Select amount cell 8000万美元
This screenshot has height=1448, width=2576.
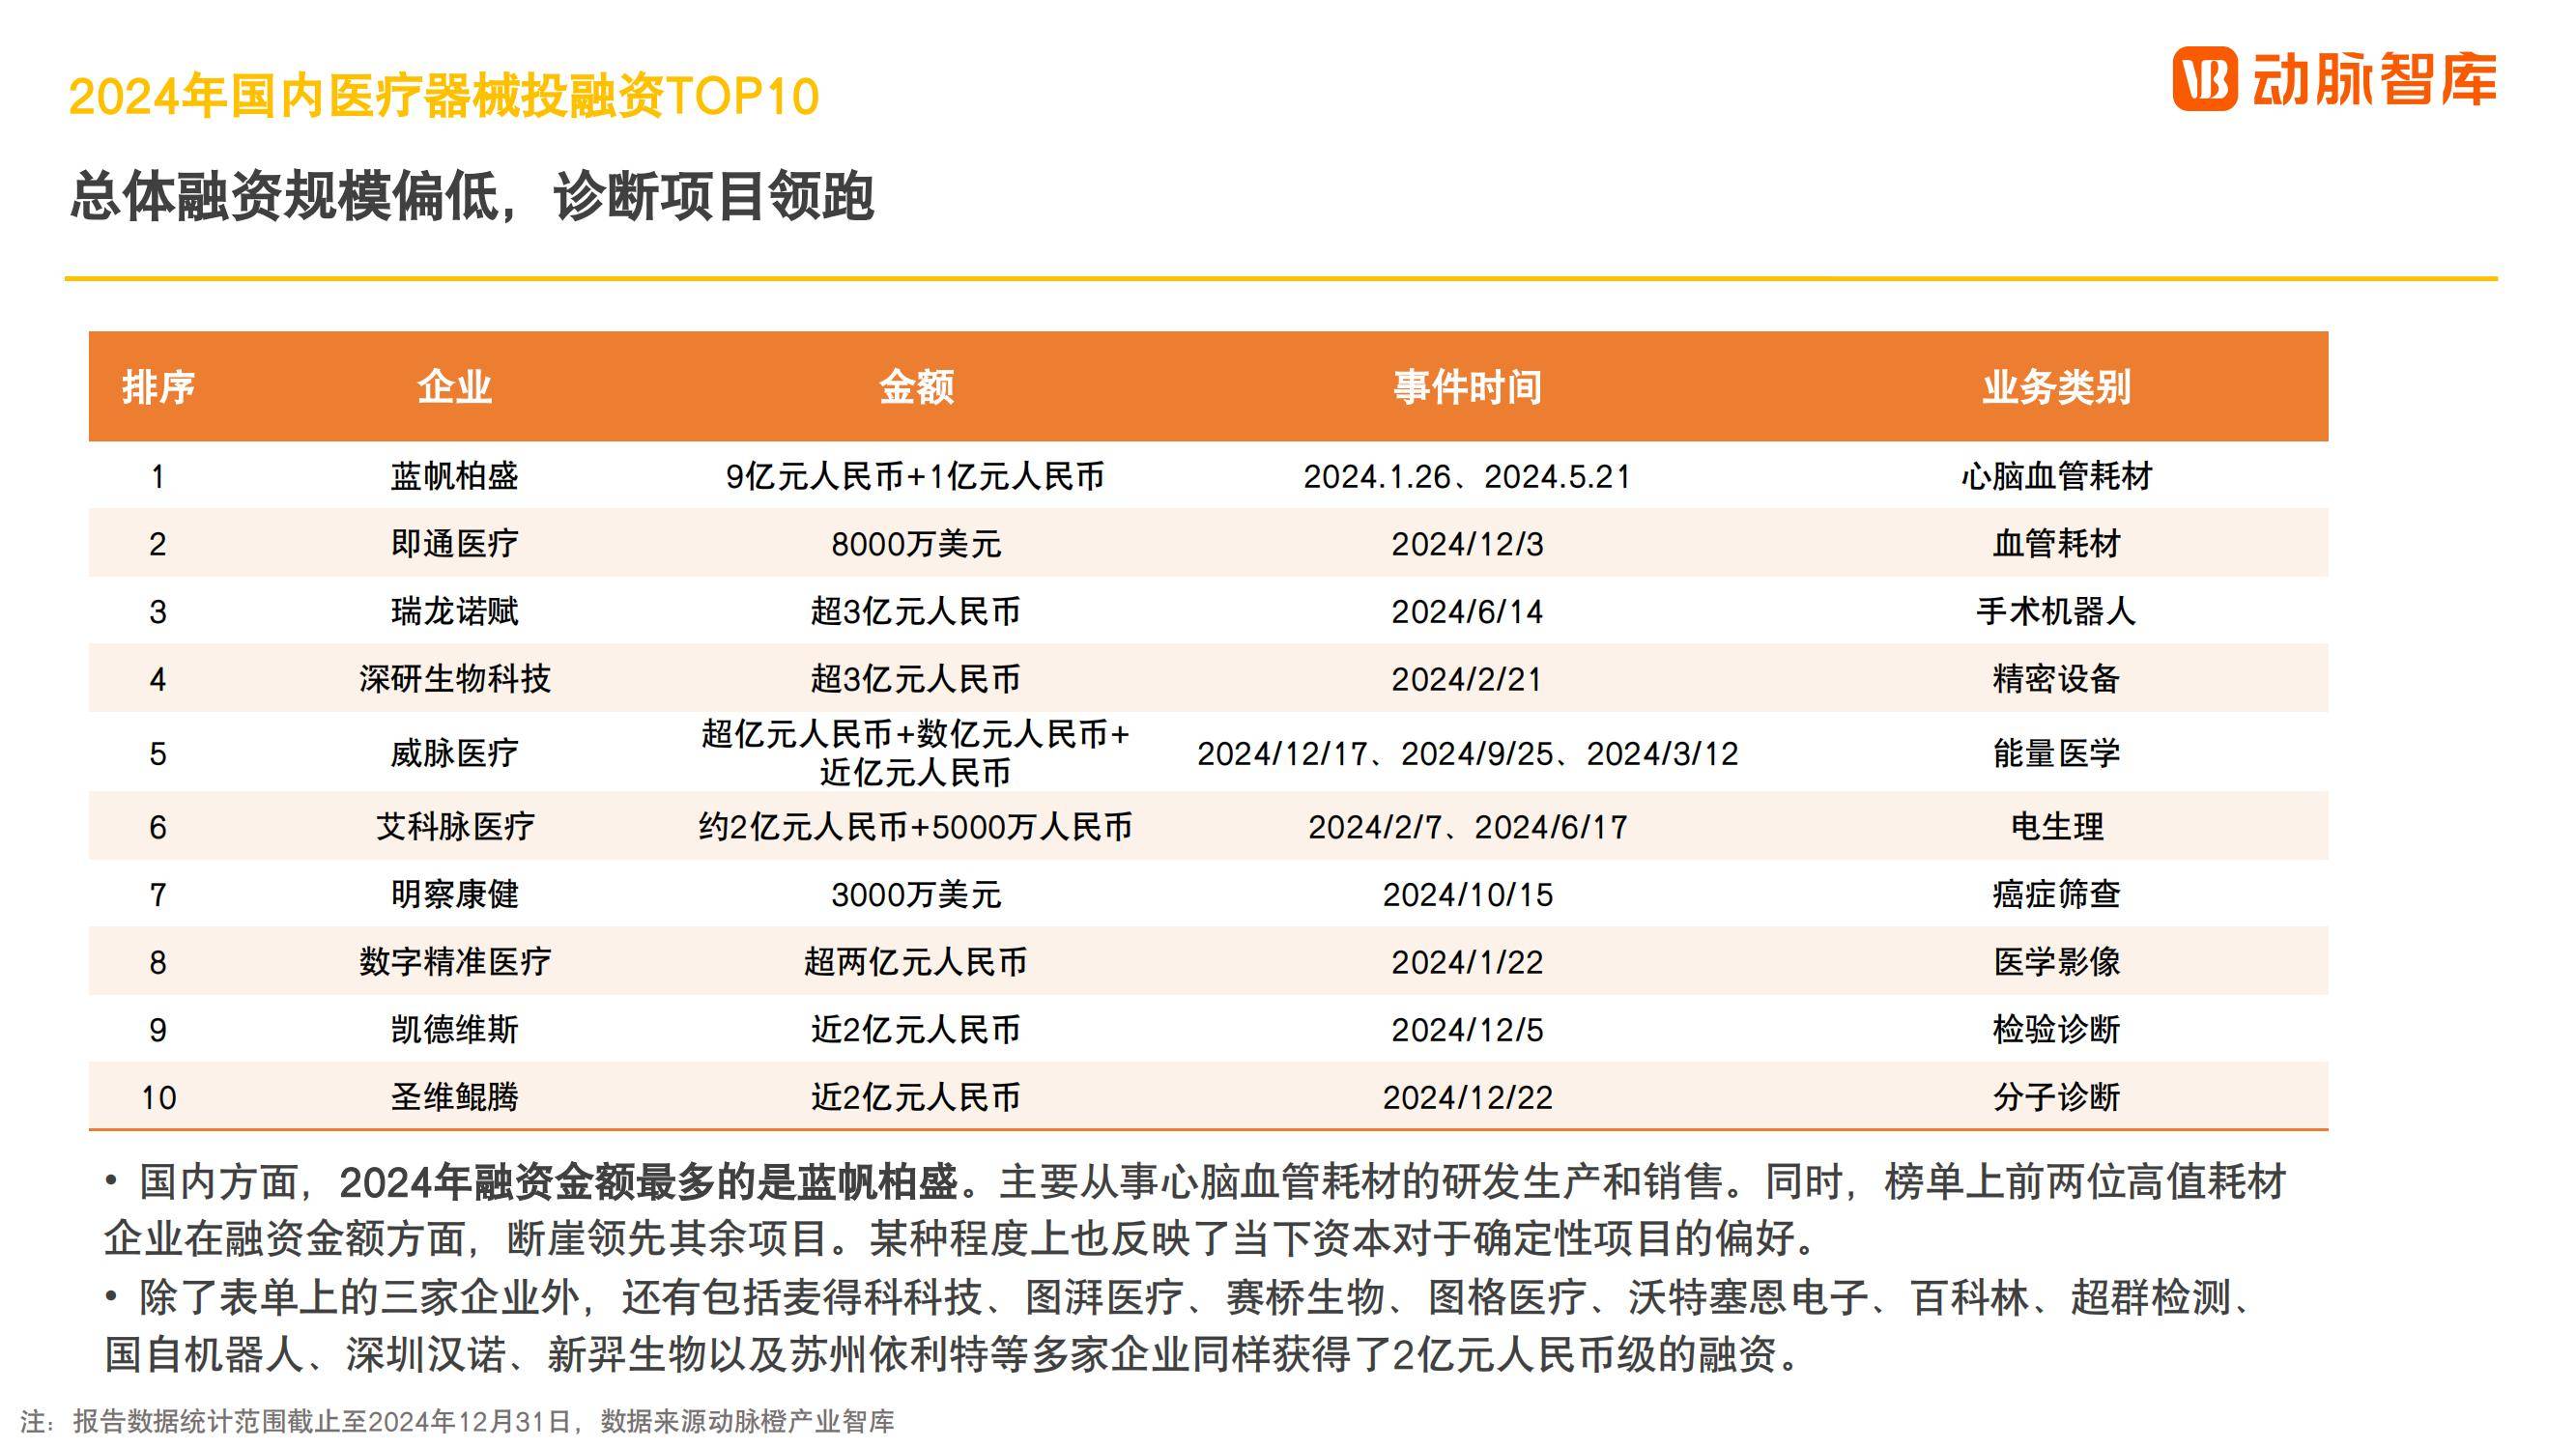click(916, 544)
